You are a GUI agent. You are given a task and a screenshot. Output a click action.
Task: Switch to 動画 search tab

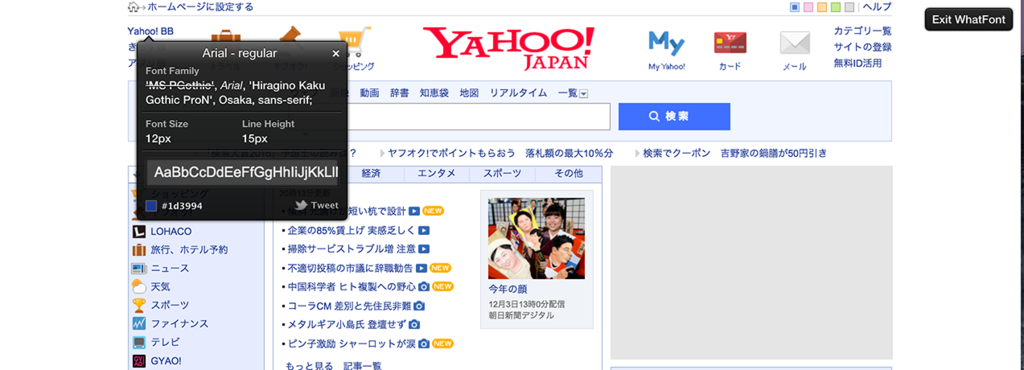coord(369,93)
